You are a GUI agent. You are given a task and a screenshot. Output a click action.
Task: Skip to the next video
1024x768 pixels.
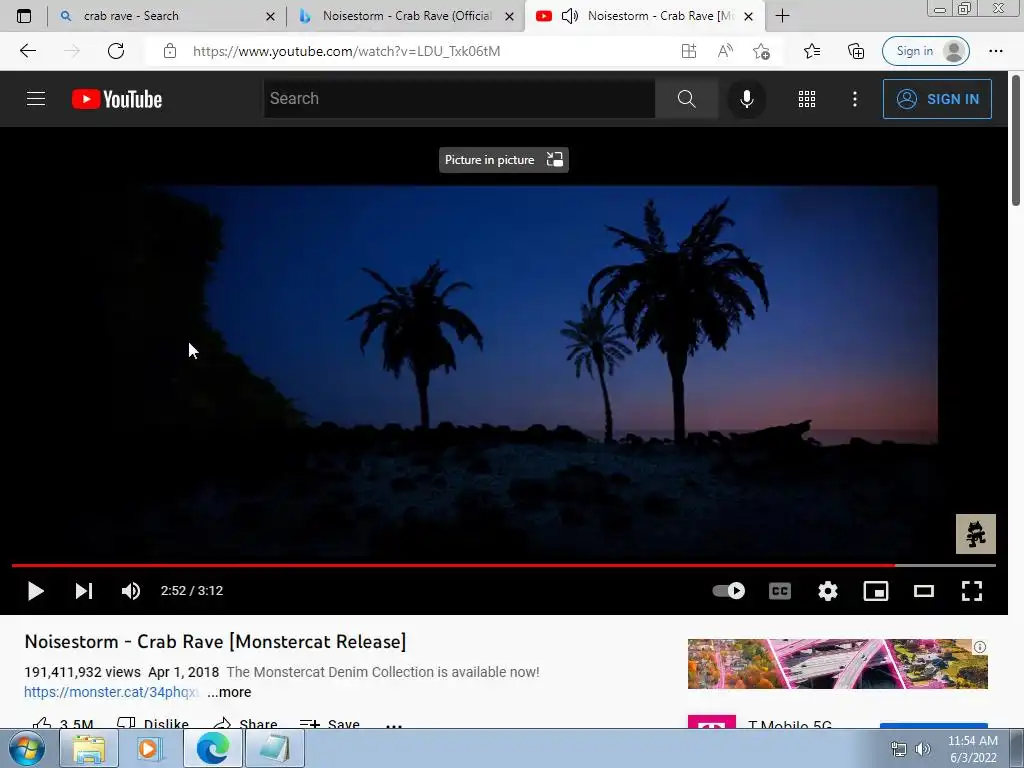(84, 591)
